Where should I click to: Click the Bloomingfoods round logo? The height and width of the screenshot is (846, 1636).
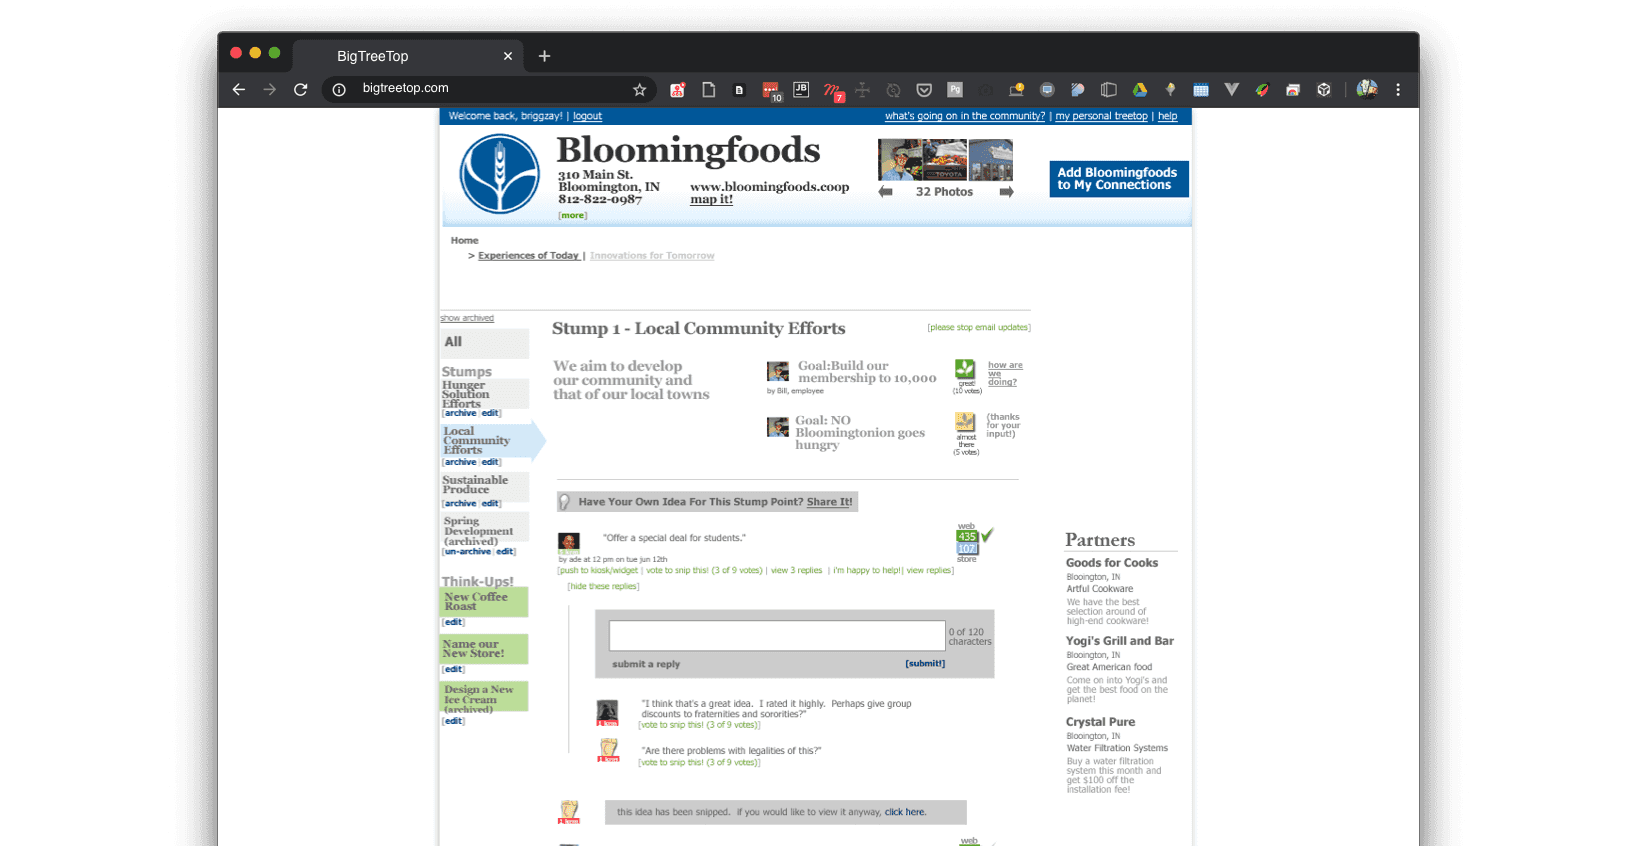pos(500,173)
